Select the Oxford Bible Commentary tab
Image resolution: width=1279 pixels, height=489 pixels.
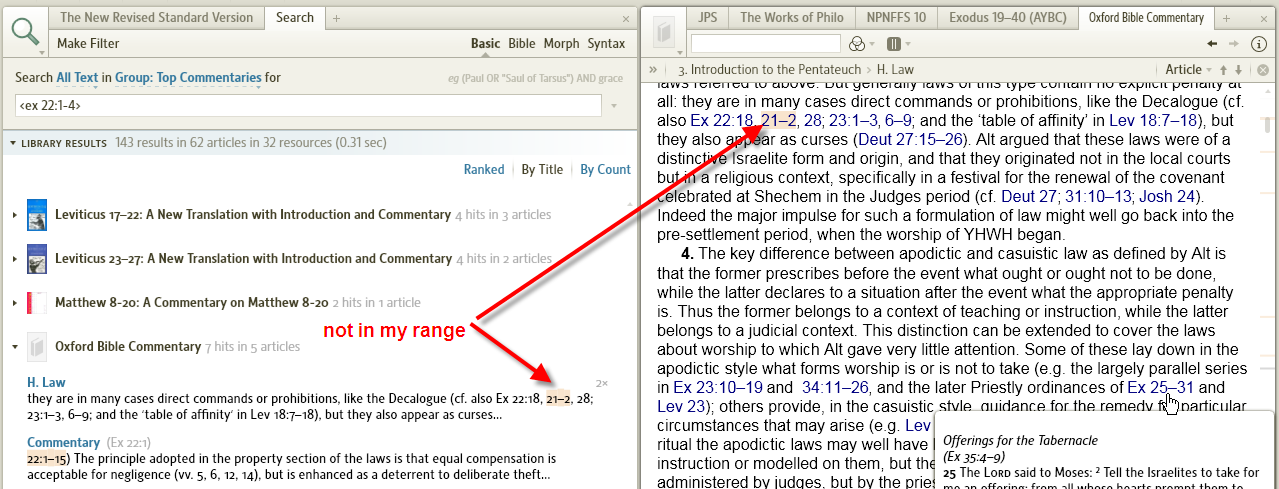pos(1146,18)
